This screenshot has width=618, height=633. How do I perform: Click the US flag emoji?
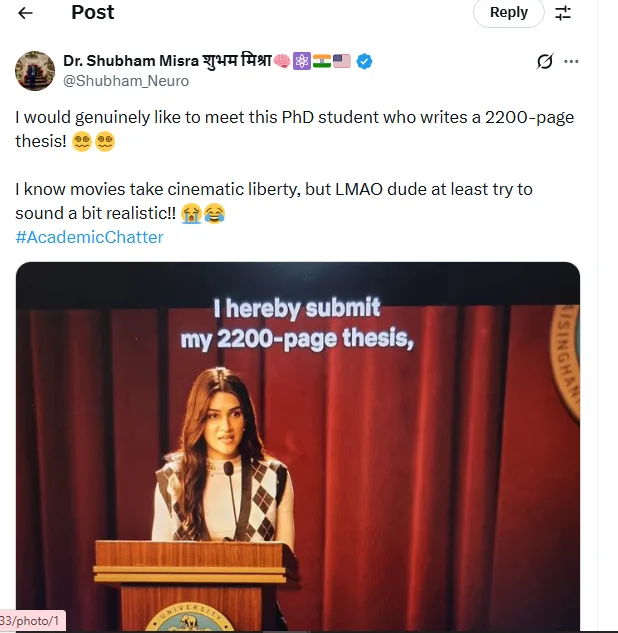tap(342, 61)
